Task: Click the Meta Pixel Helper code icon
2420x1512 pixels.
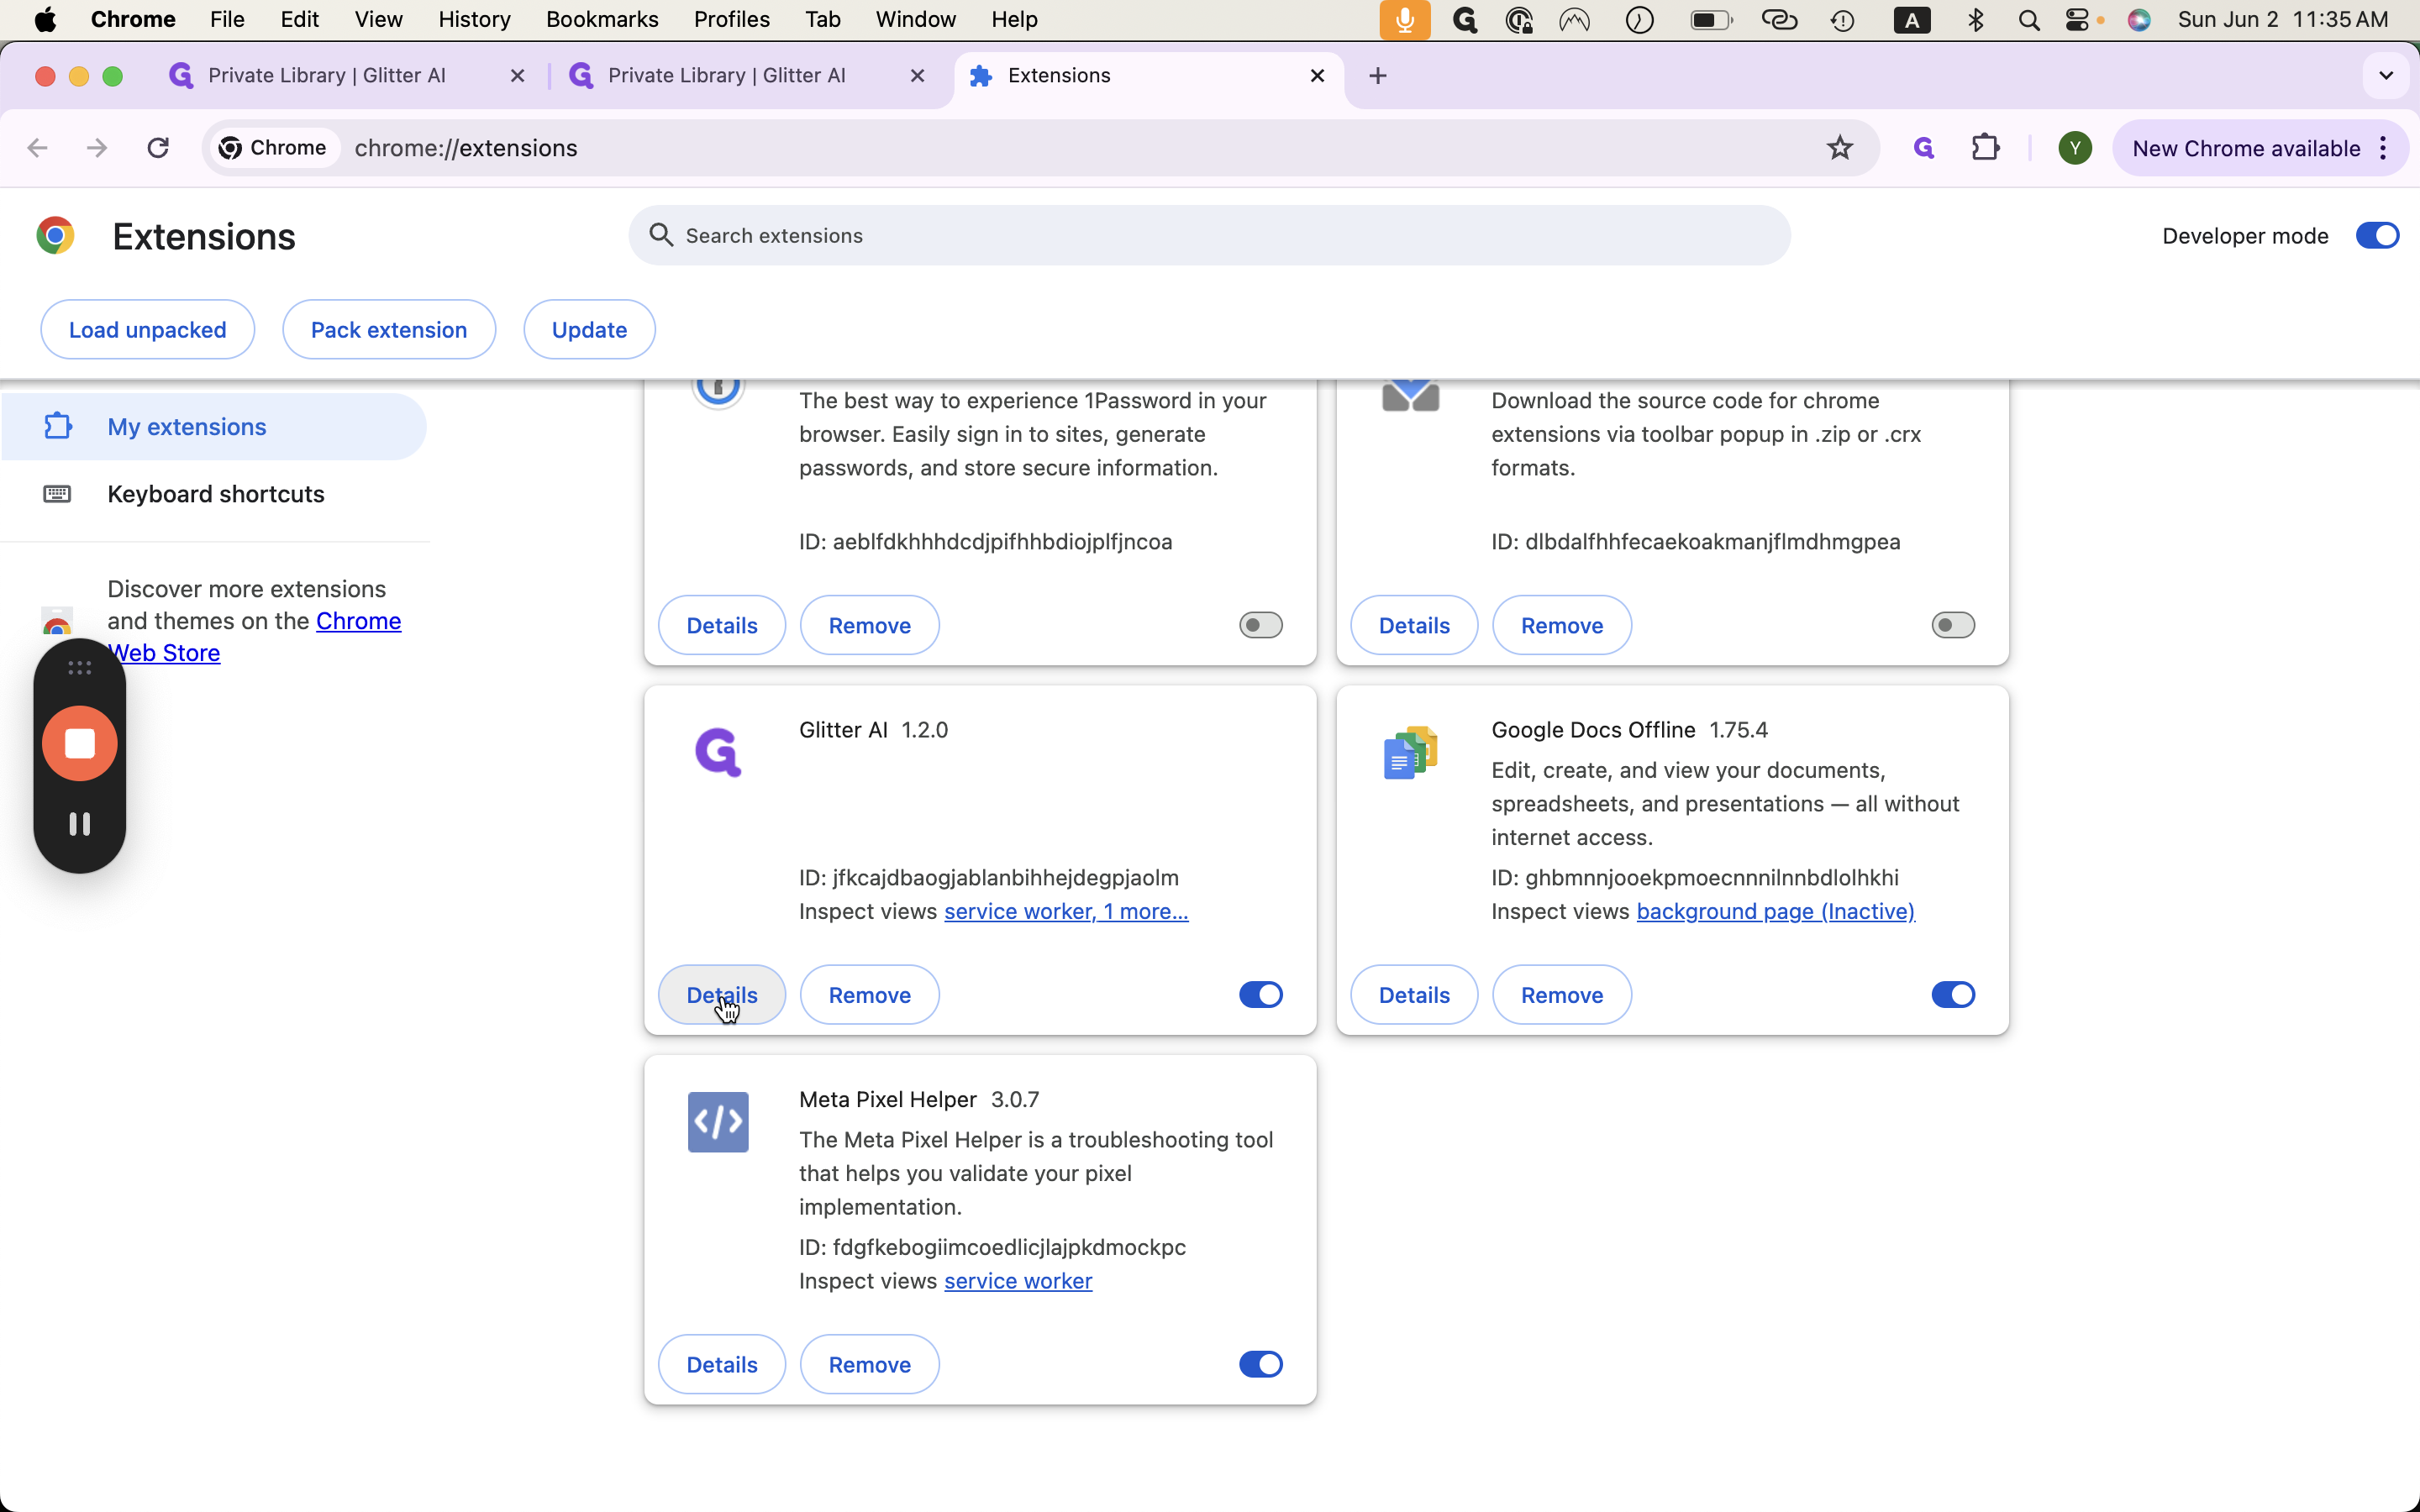Action: pyautogui.click(x=718, y=1122)
